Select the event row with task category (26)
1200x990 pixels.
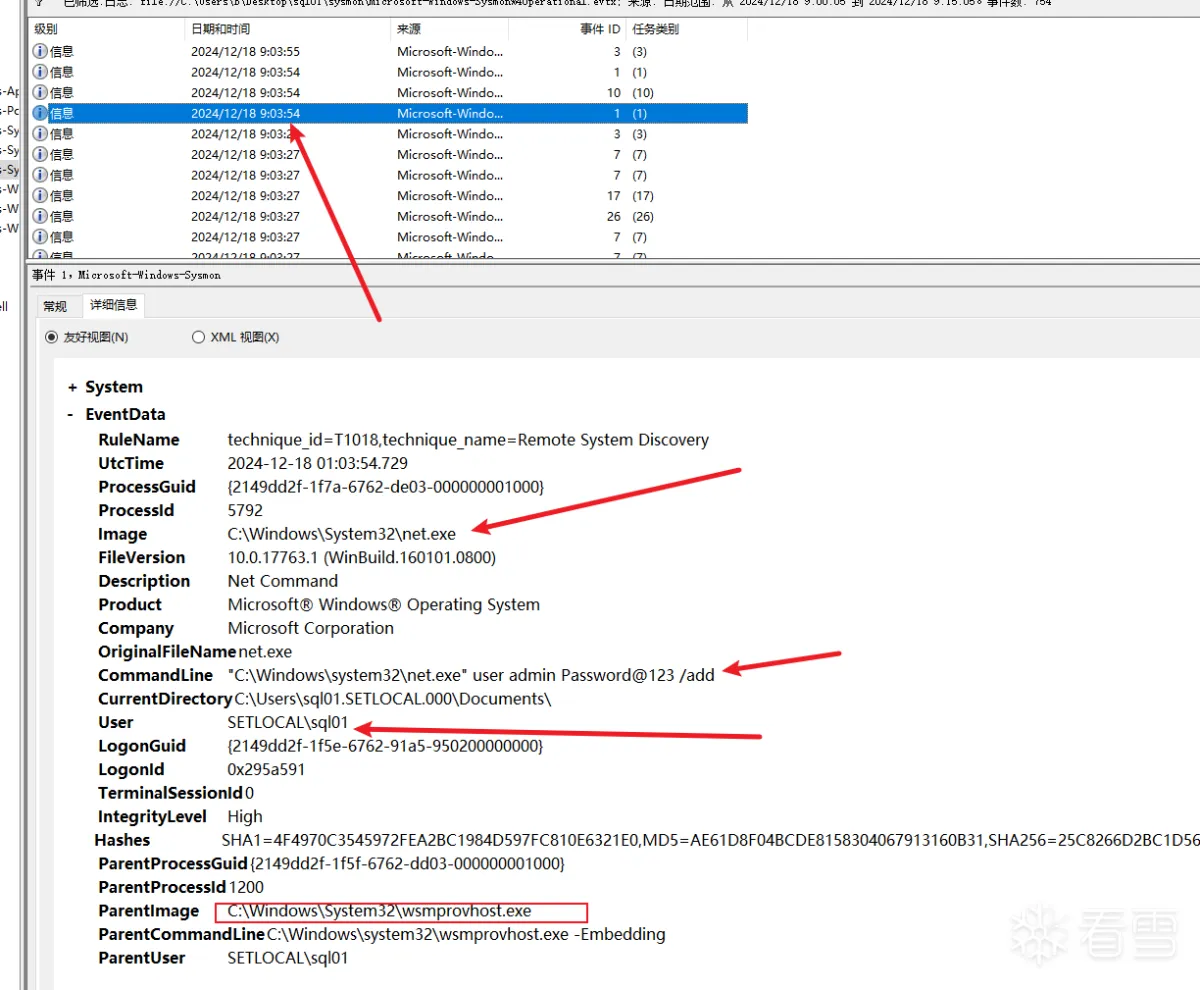(x=388, y=216)
